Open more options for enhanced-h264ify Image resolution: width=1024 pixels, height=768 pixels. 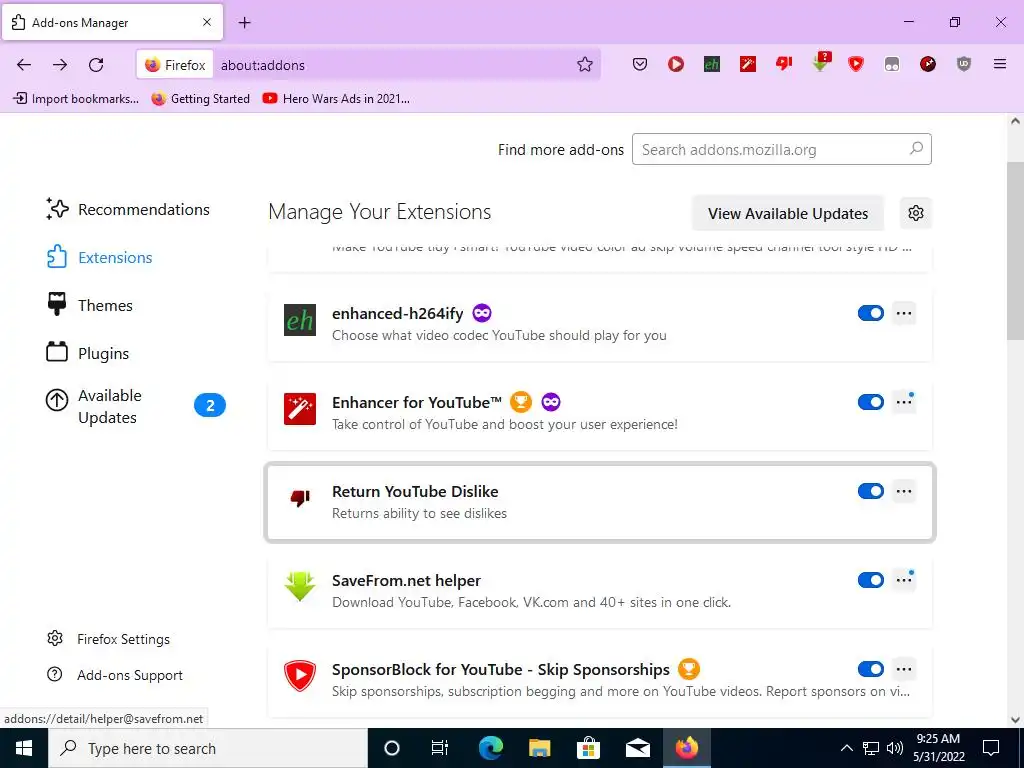(x=904, y=313)
